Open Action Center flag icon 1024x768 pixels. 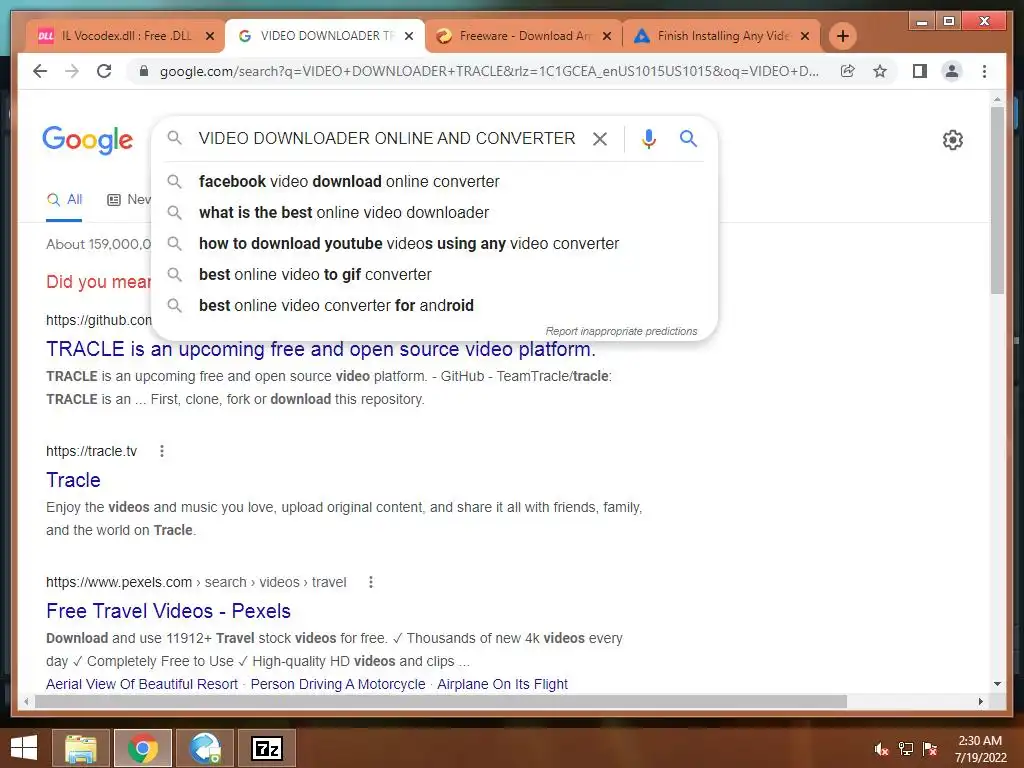930,749
